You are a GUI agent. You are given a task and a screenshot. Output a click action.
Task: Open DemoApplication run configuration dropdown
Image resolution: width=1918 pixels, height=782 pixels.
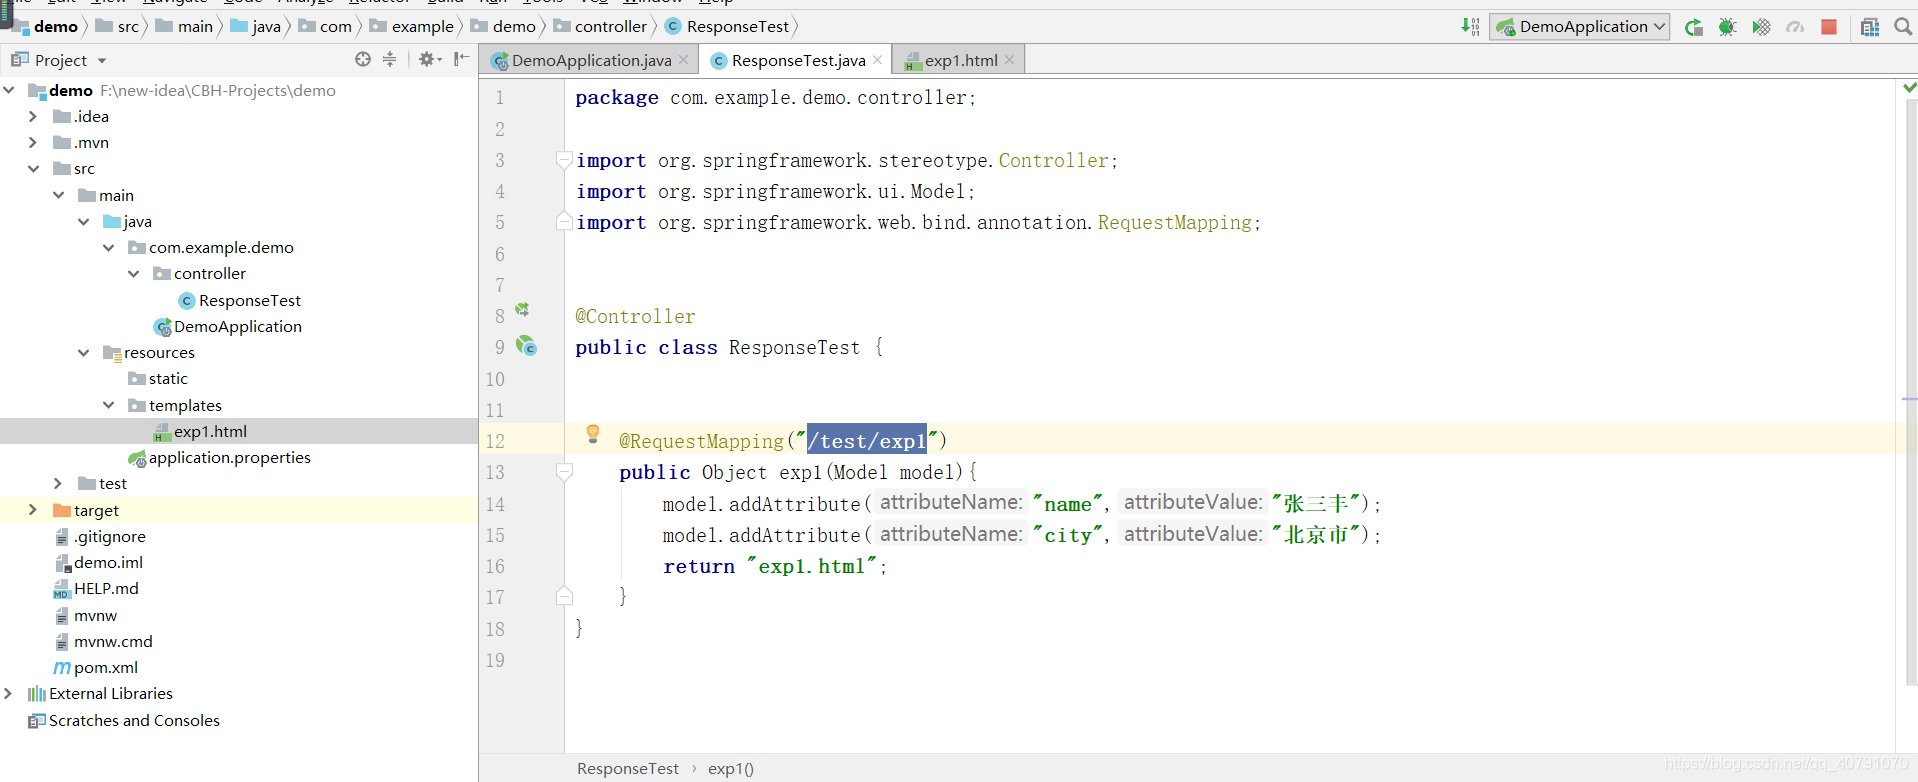pyautogui.click(x=1580, y=27)
